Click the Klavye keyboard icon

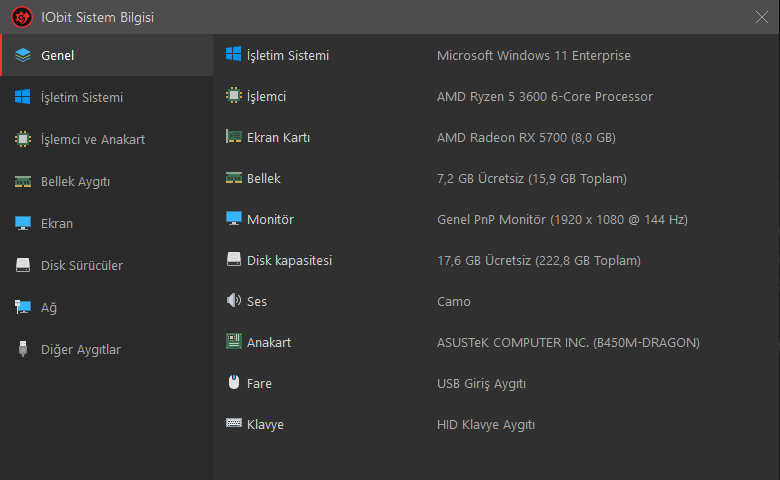coord(234,423)
